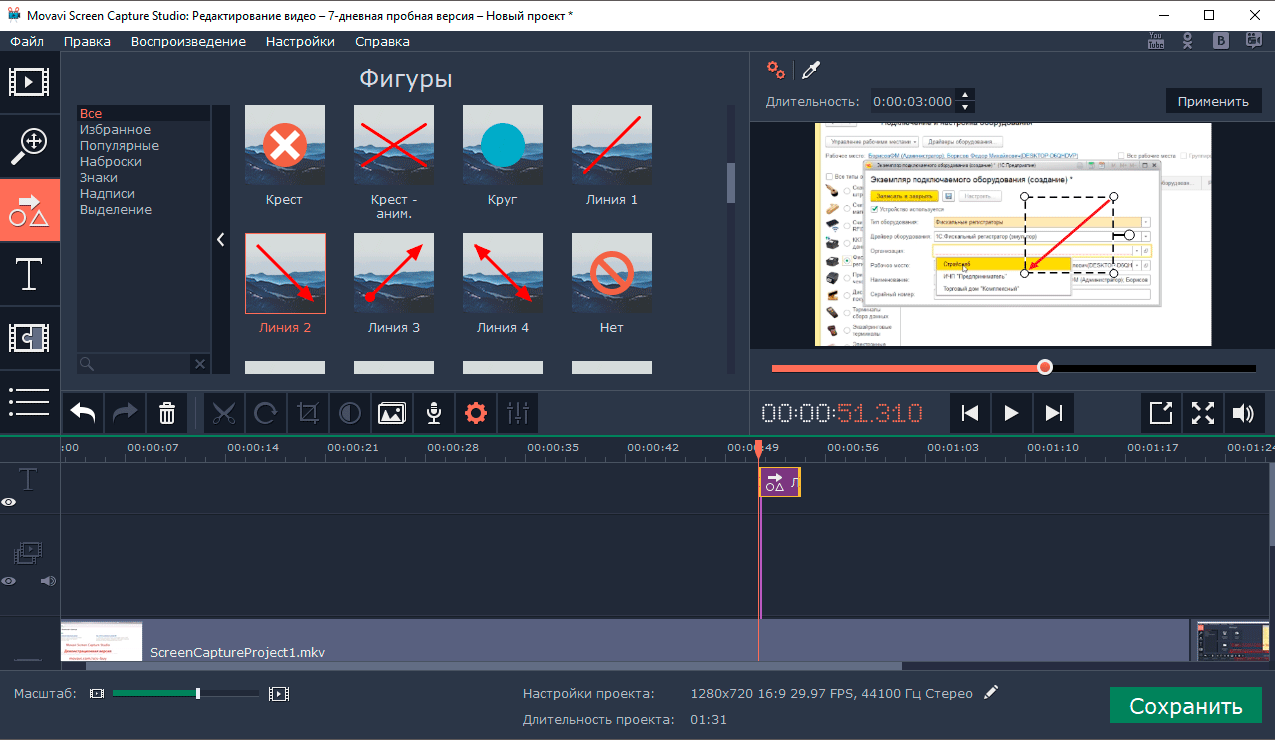Select the Знаки category in list
1275x740 pixels.
coord(99,177)
